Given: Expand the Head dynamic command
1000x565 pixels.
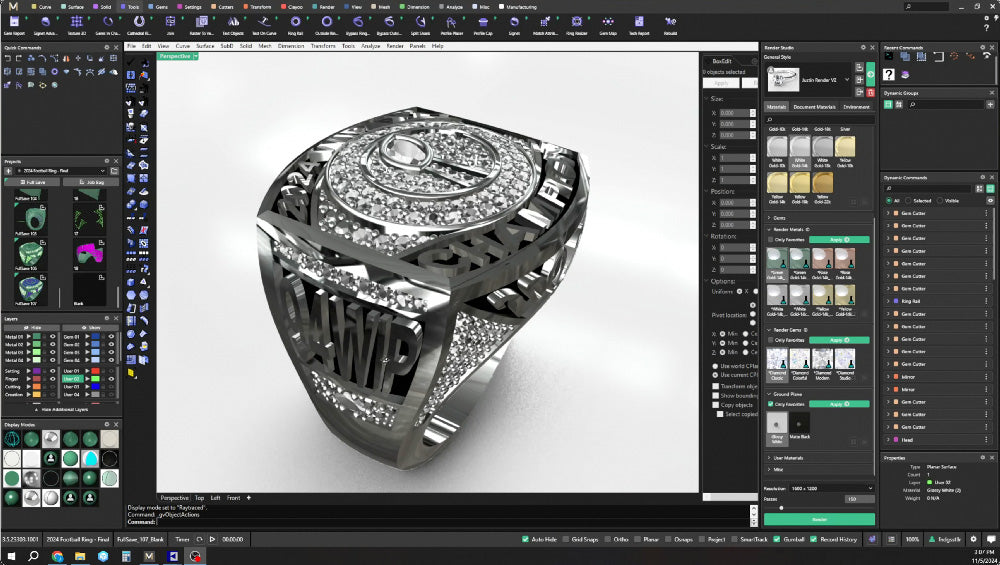Looking at the screenshot, I should coord(888,439).
